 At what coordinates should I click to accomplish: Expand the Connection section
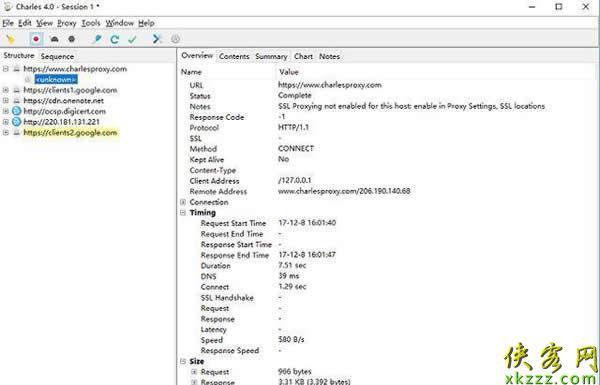pos(183,202)
